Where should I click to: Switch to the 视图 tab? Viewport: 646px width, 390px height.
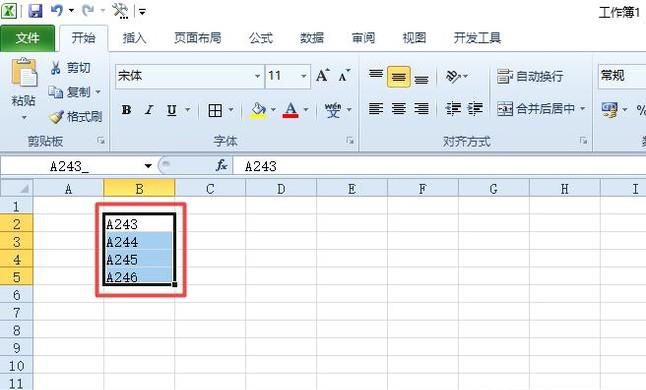tap(414, 38)
